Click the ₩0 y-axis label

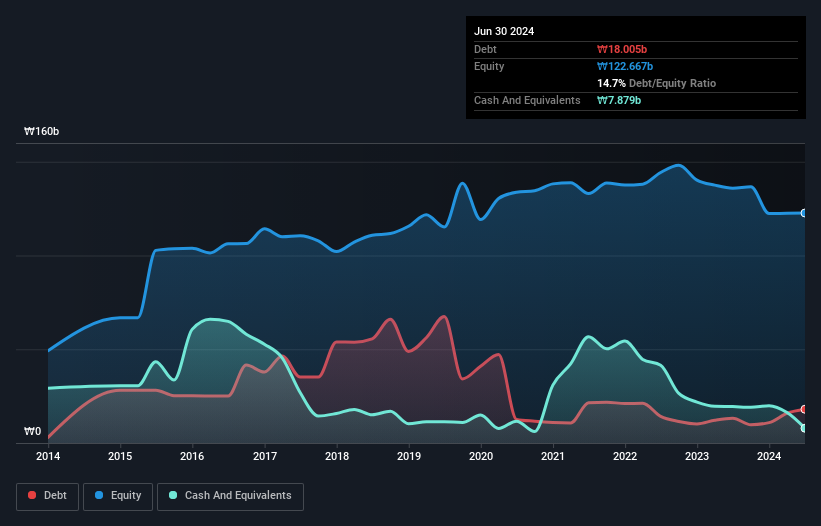click(32, 431)
